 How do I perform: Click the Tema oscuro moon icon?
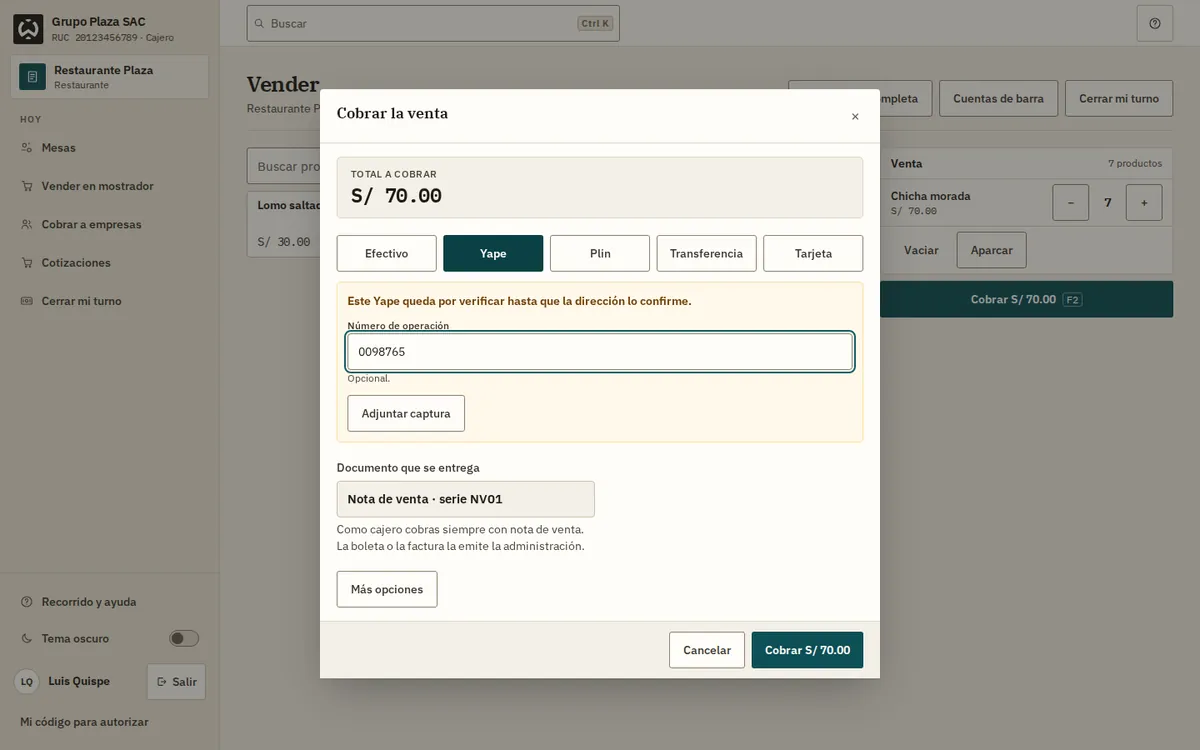click(27, 638)
